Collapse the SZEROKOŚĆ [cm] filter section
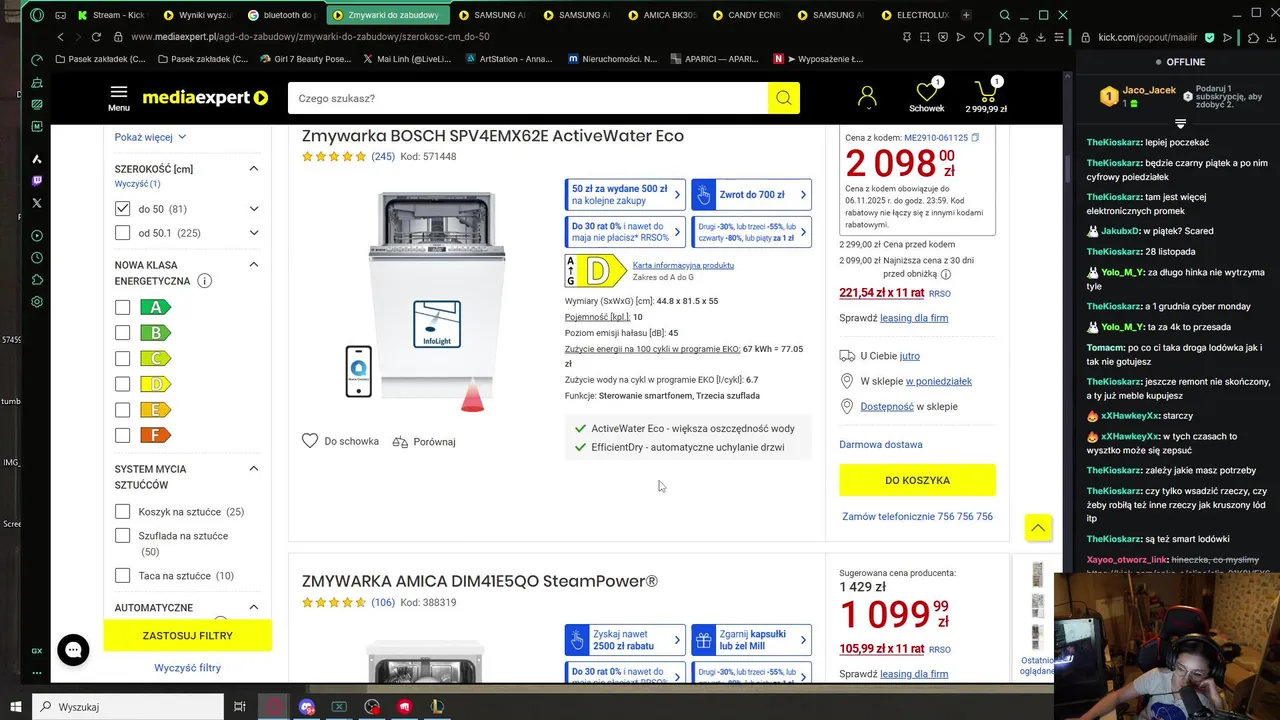The width and height of the screenshot is (1280, 720). [x=254, y=168]
